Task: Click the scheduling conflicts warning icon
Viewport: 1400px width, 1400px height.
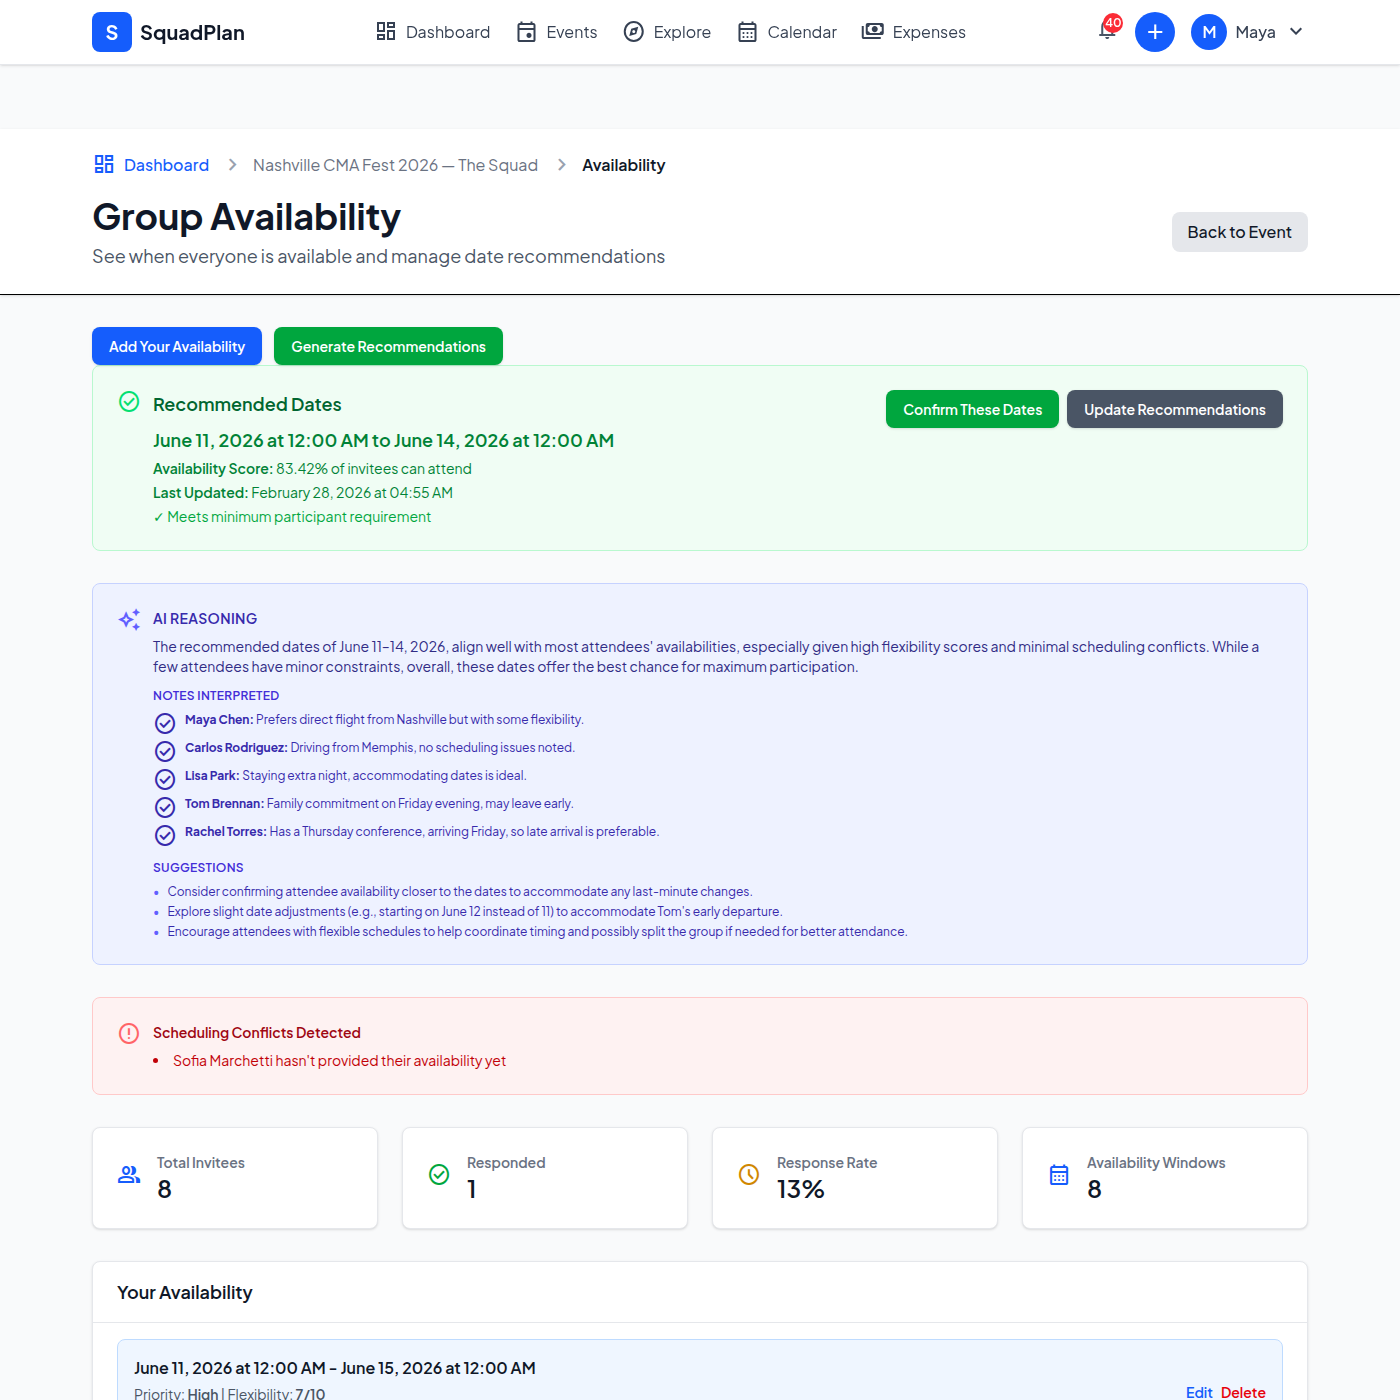Action: tap(129, 1033)
